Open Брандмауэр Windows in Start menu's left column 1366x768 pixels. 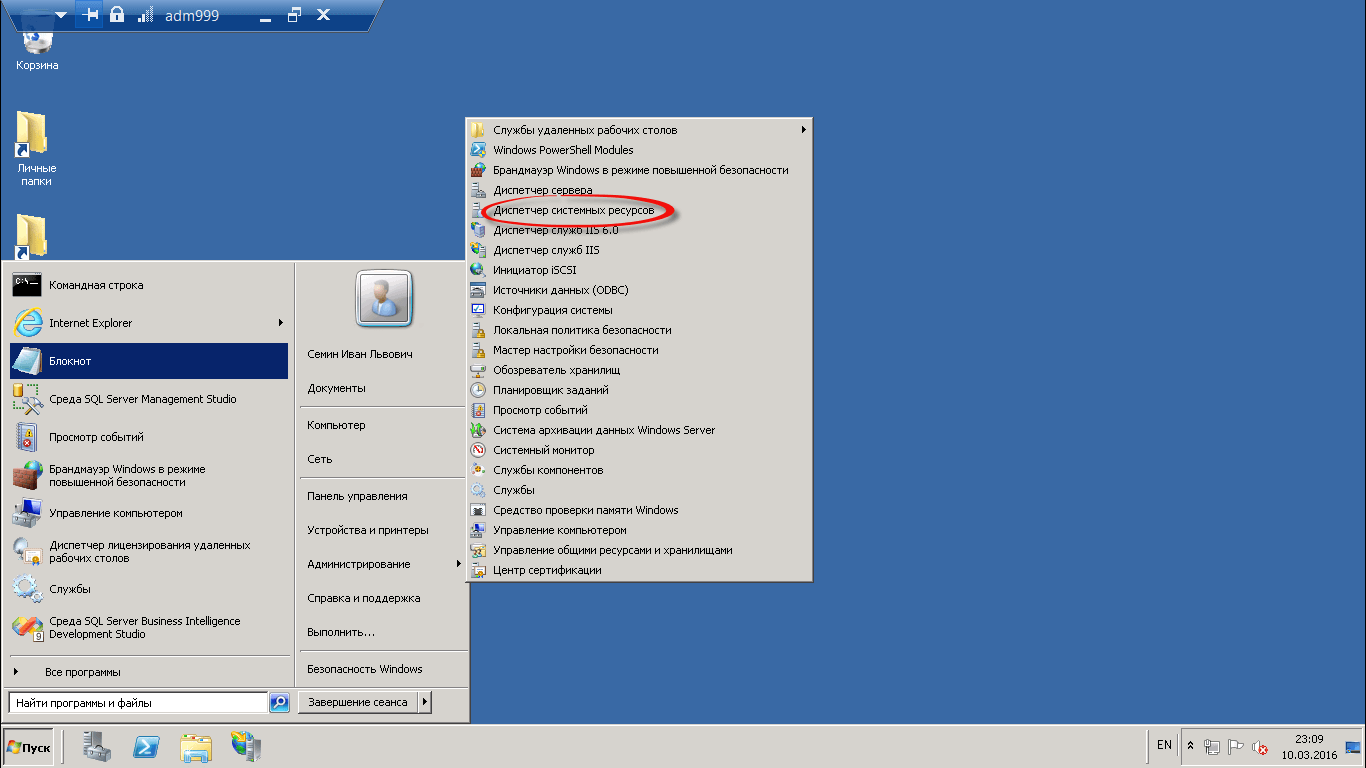[149, 475]
